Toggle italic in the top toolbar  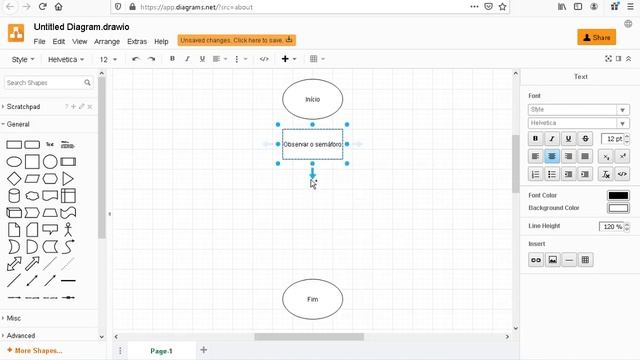coord(187,59)
